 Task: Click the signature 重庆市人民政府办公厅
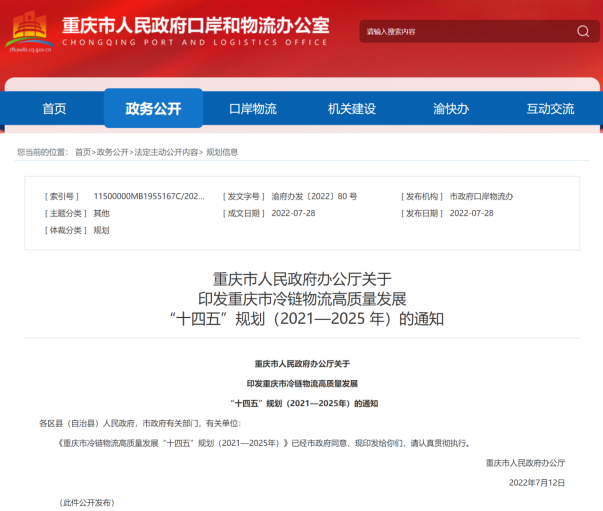[x=525, y=463]
